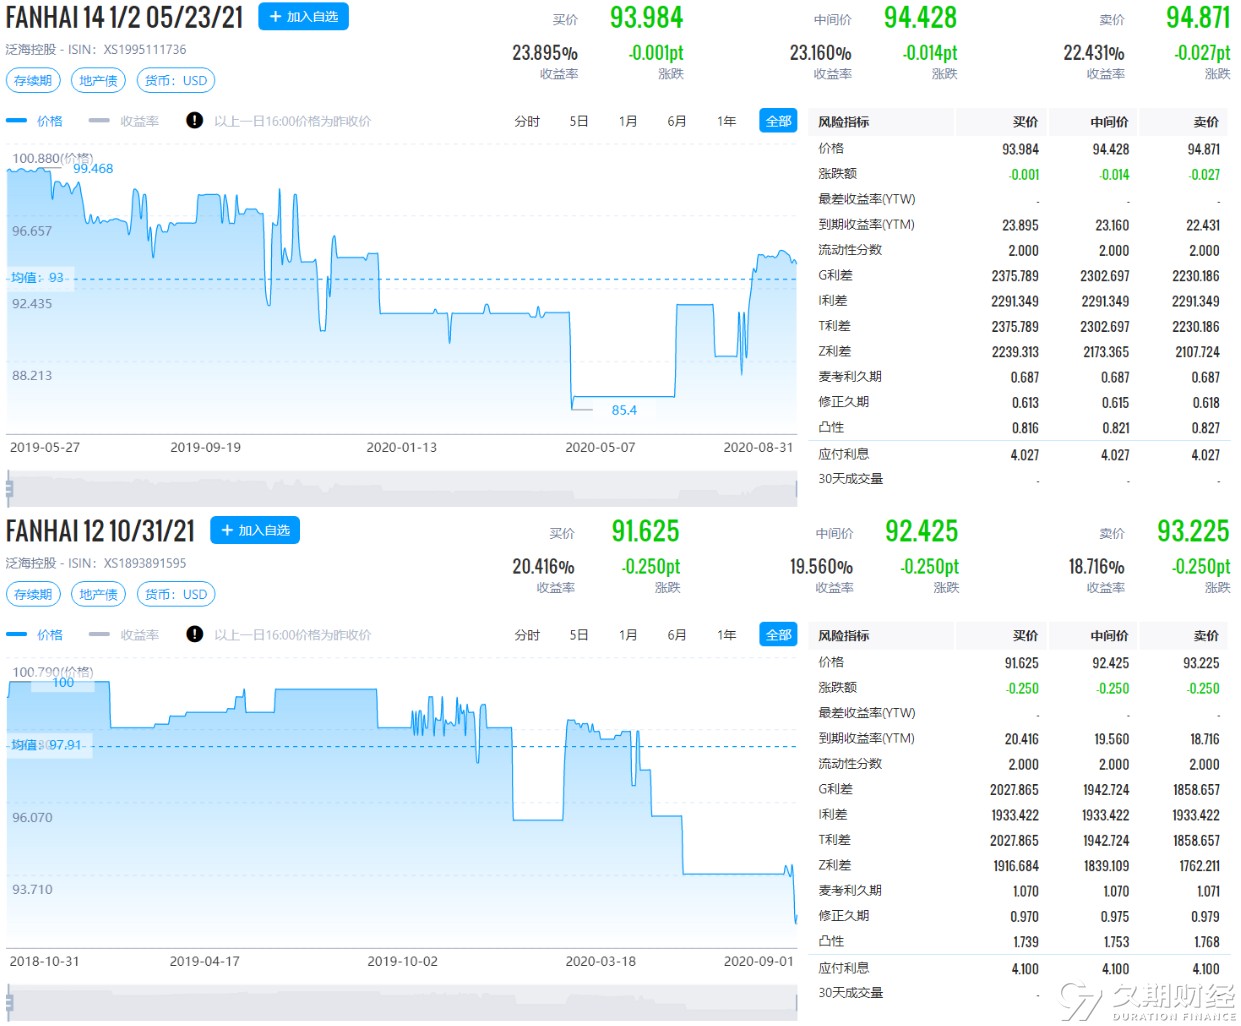1241x1026 pixels.
Task: Select 1月 range tab in FANHAI 14 1/2 chart
Action: [x=628, y=121]
